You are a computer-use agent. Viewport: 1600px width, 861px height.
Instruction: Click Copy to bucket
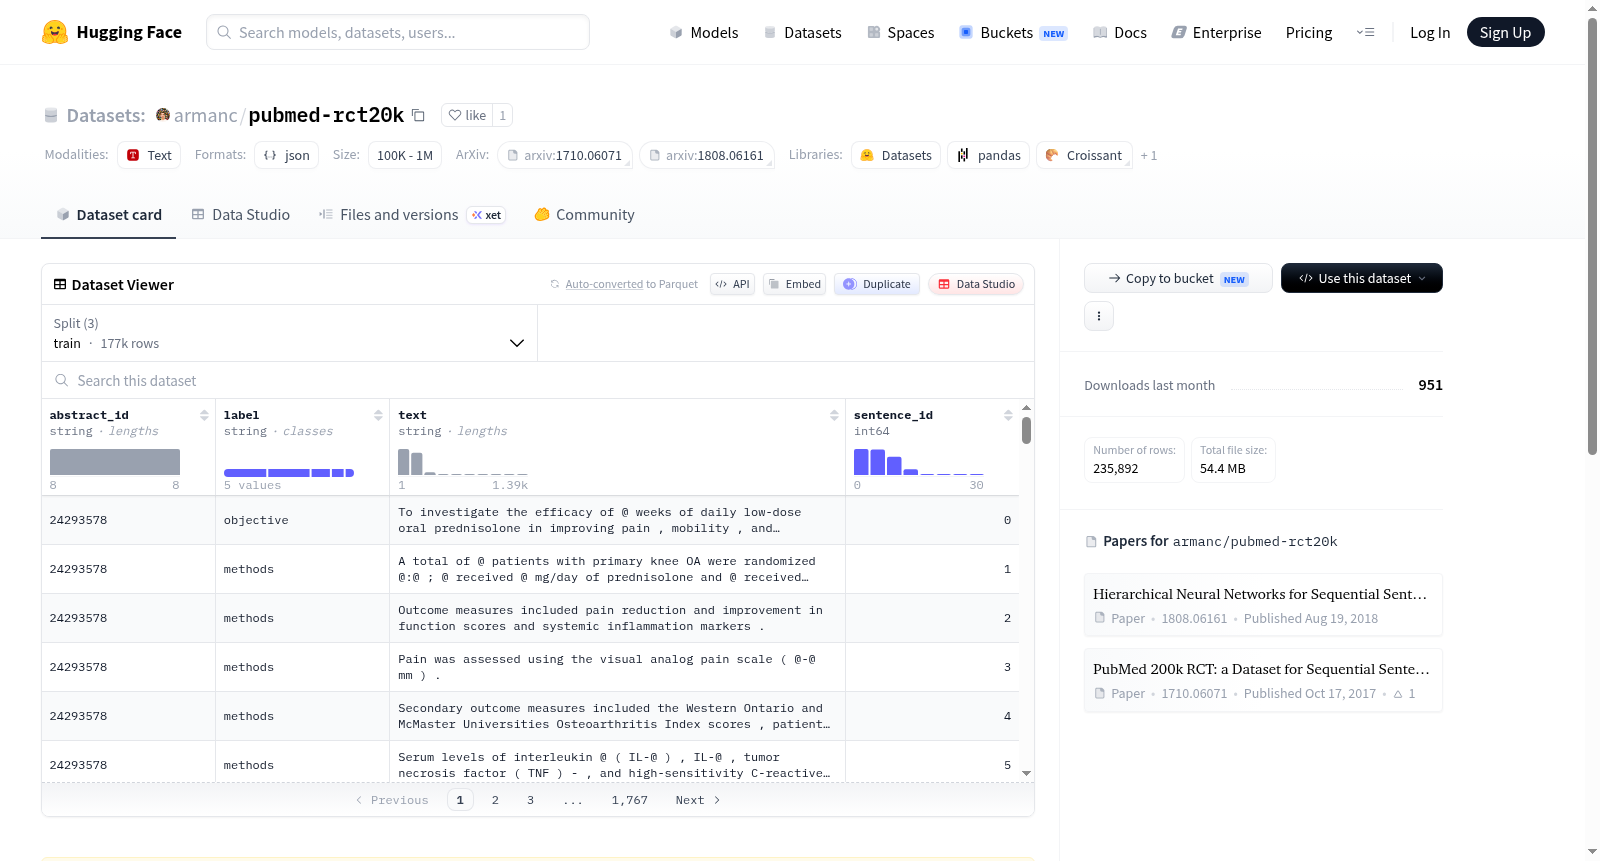(1178, 278)
